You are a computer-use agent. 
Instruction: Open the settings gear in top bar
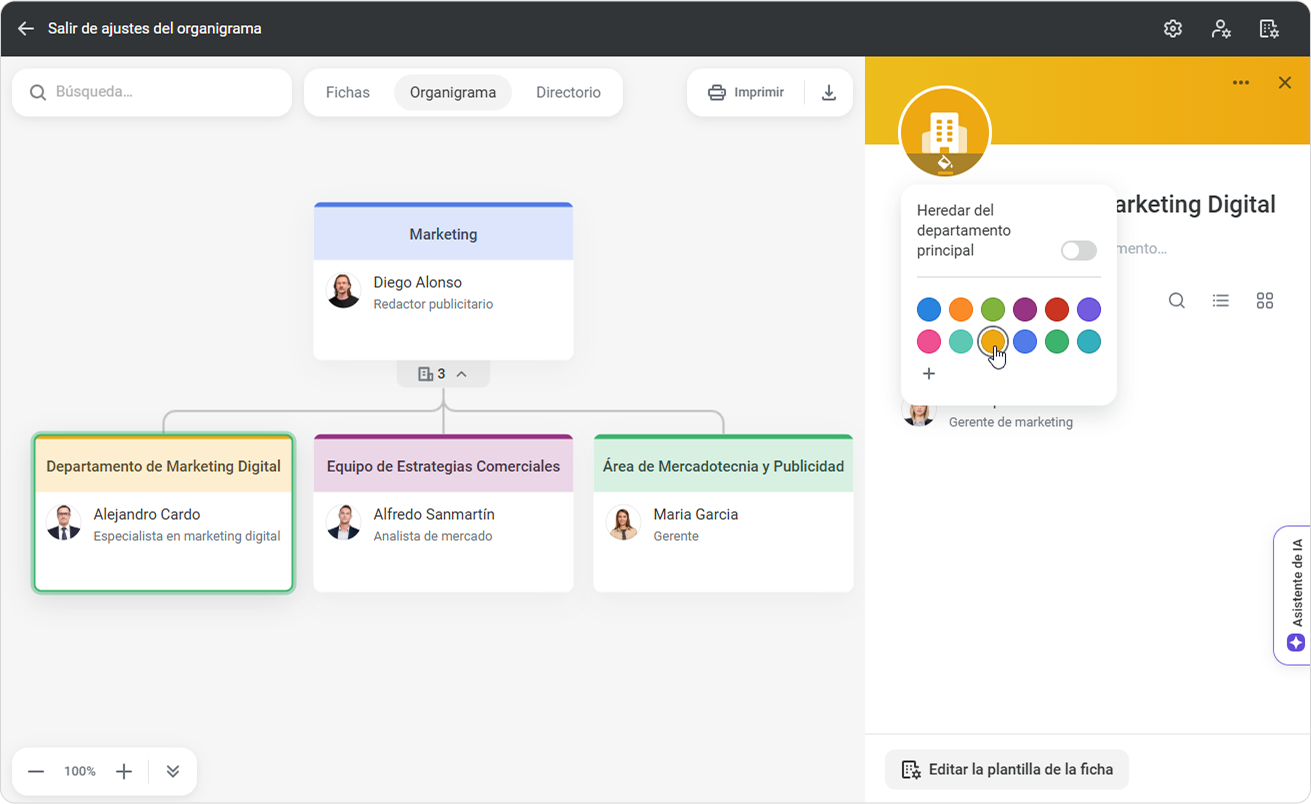pyautogui.click(x=1173, y=29)
